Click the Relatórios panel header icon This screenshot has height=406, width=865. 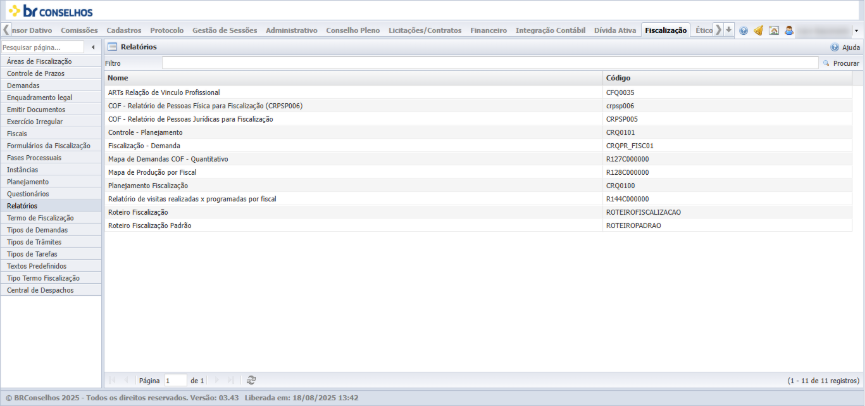112,47
